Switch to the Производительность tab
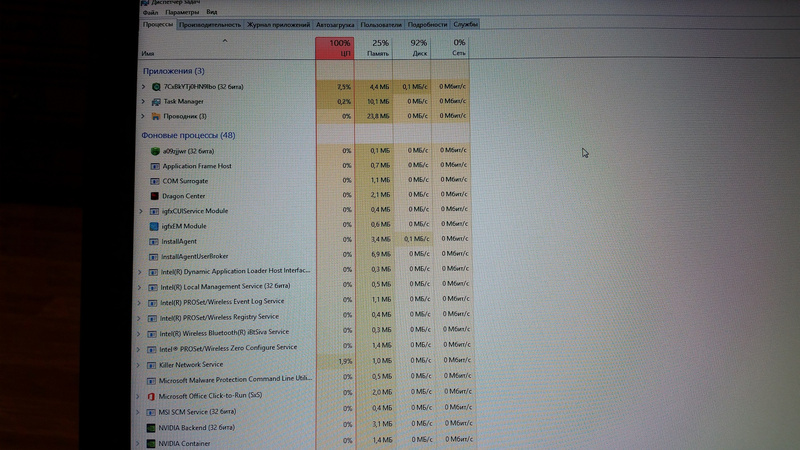This screenshot has width=800, height=450. 210,24
